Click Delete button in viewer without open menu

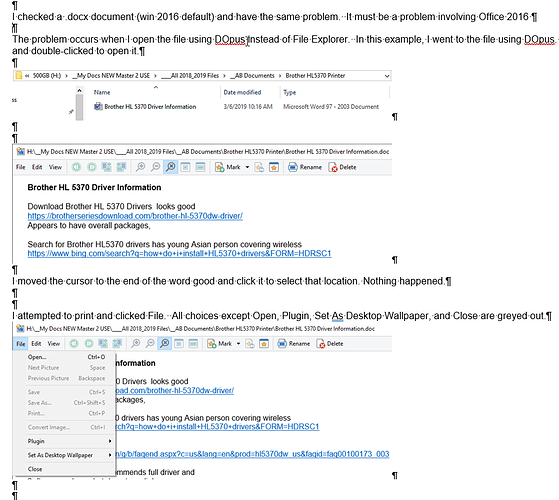pos(342,167)
